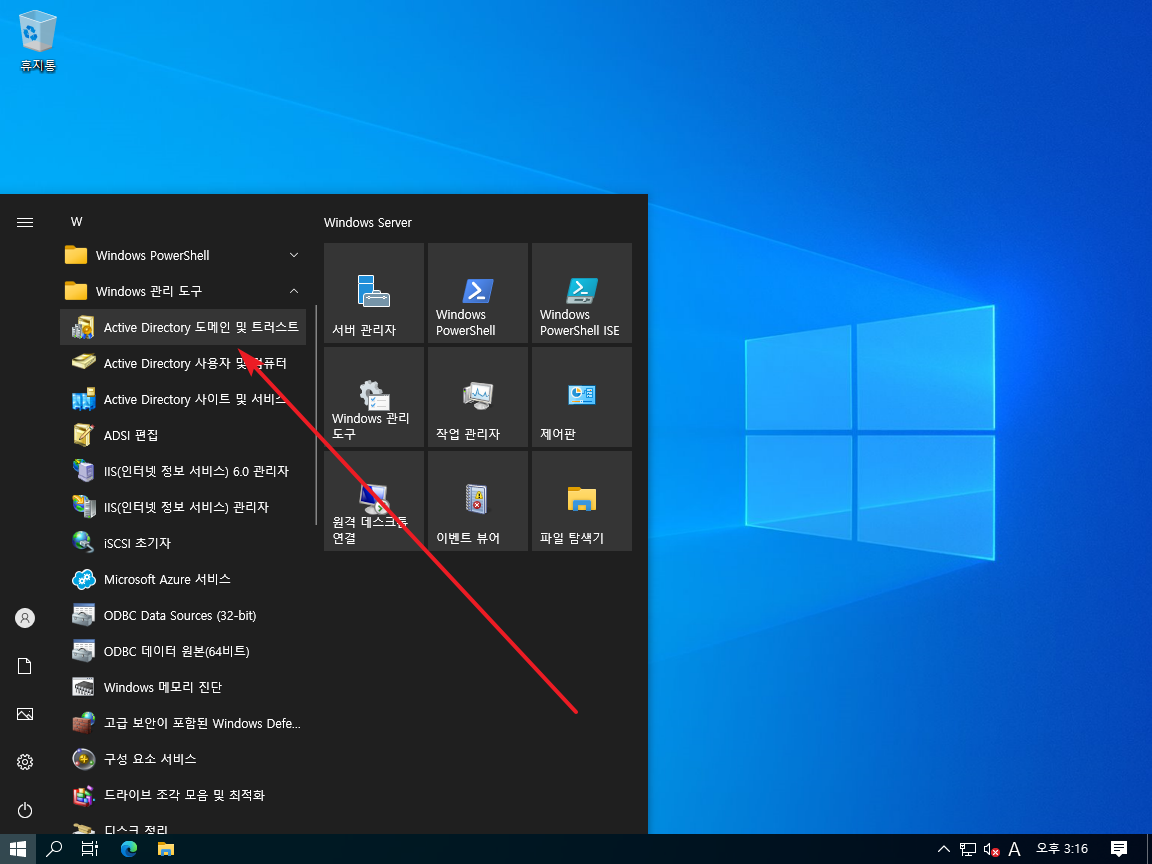Open the Recycle Bin (휴지통) desktop icon
Screen dimensions: 1152x864
coord(37,41)
